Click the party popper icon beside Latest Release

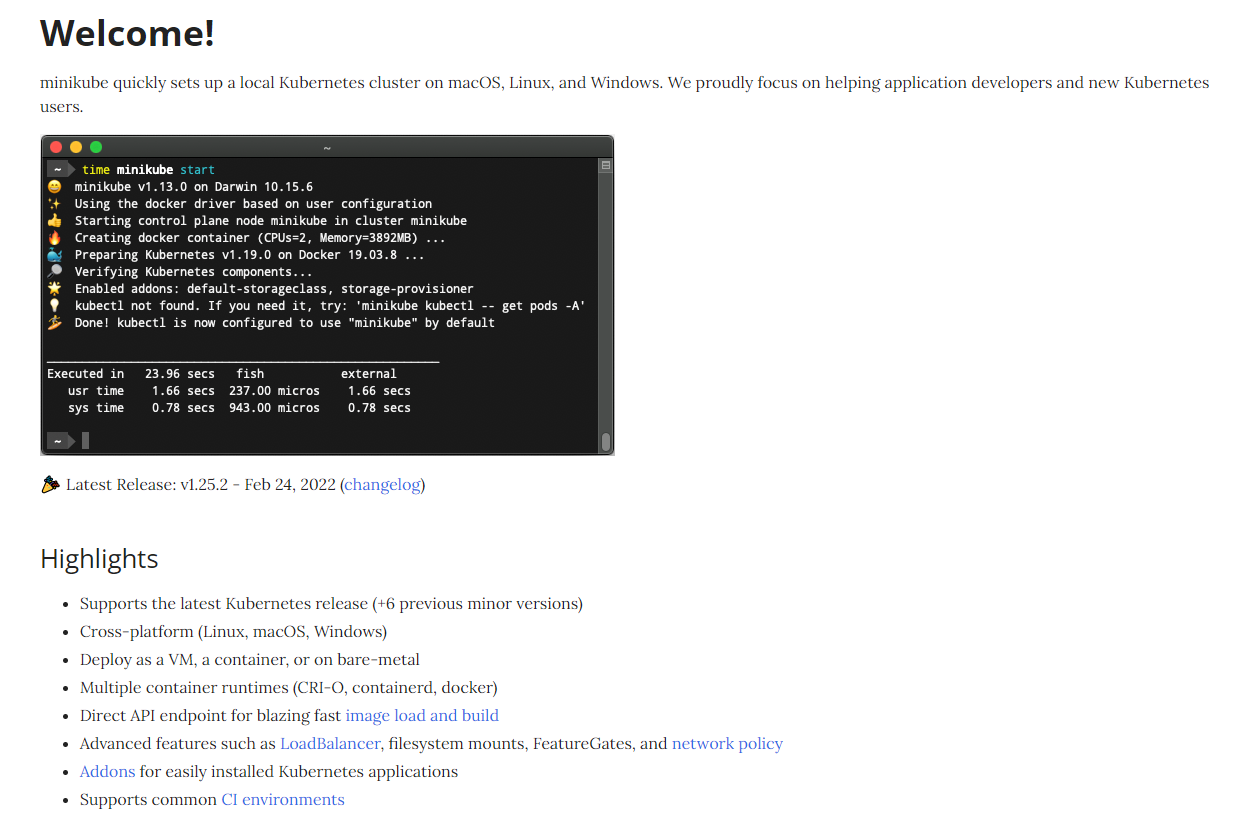coord(50,485)
